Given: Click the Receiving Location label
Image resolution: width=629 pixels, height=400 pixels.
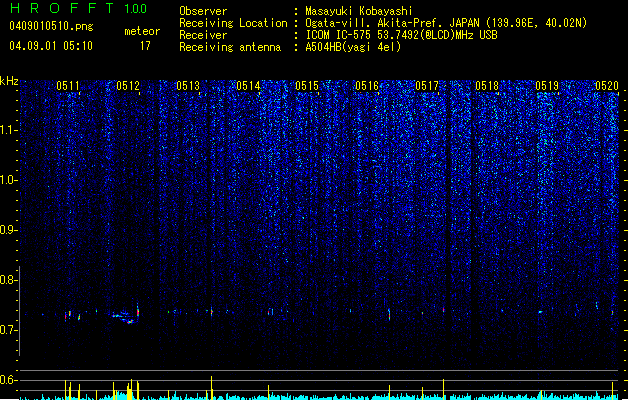Looking at the screenshot, I should coord(233,23).
